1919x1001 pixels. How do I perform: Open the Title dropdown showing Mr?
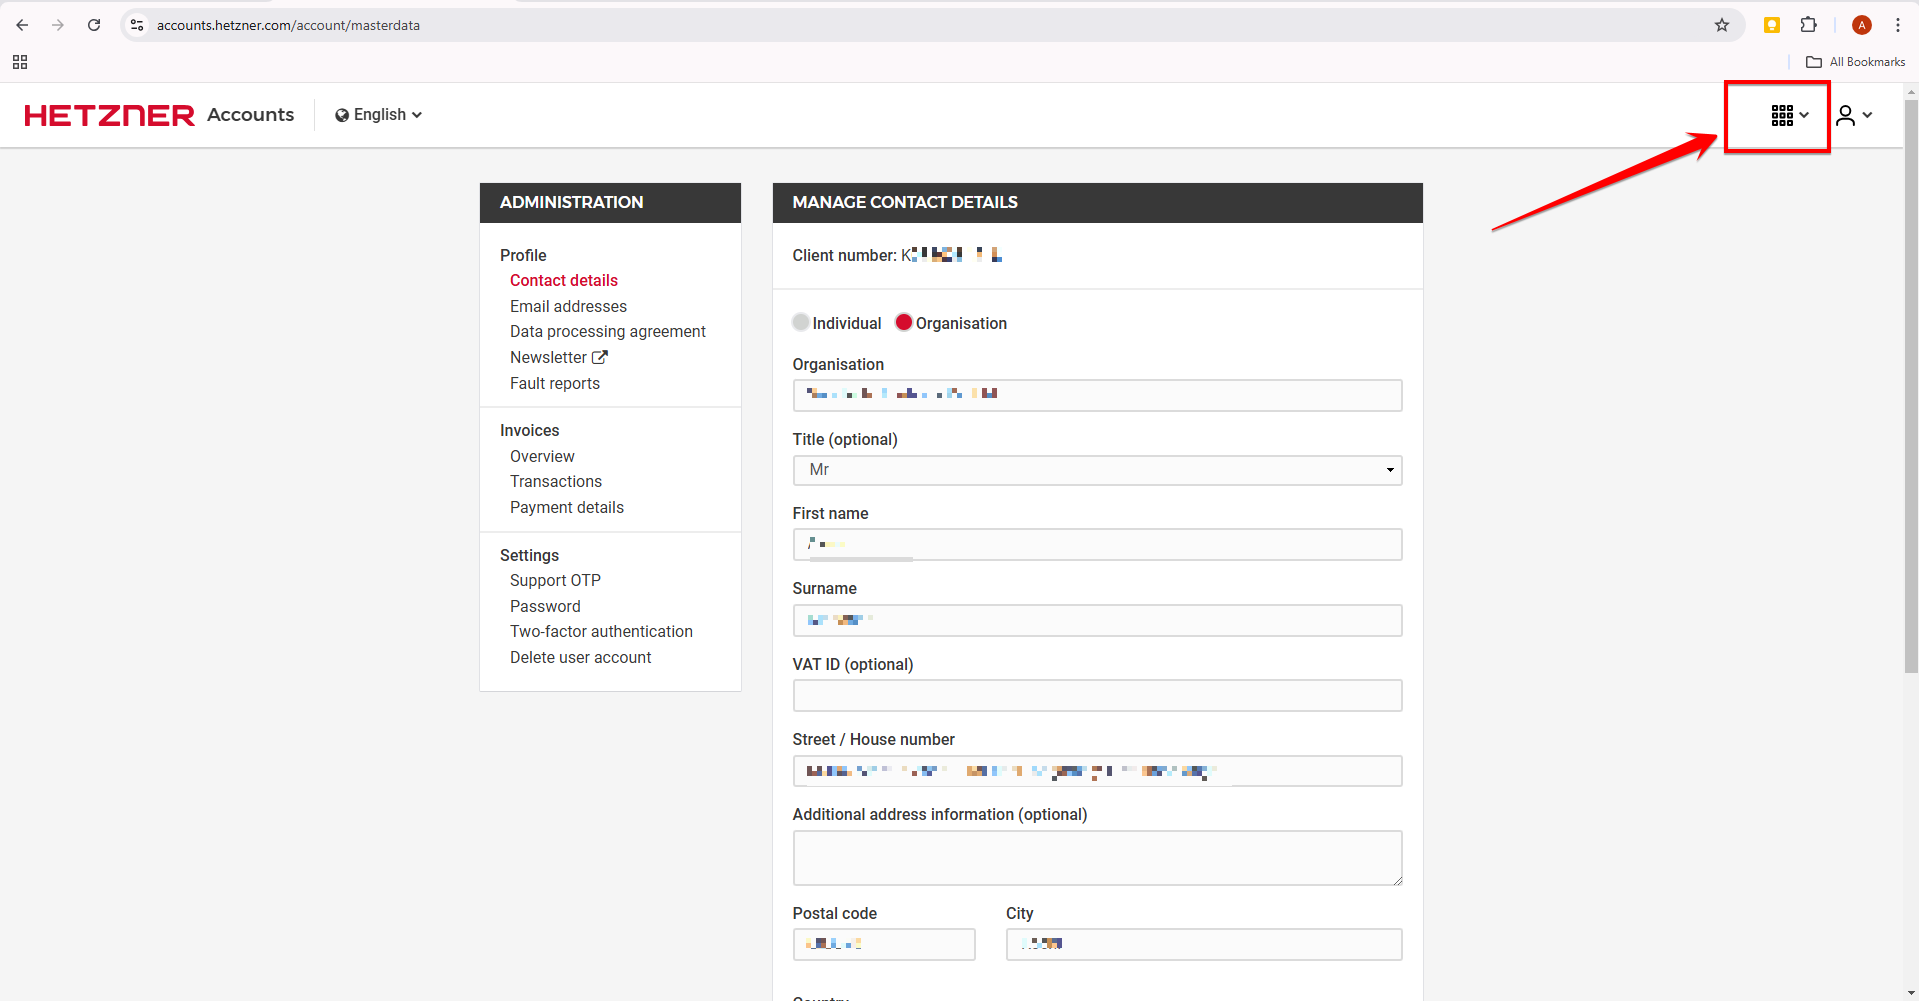(x=1097, y=470)
